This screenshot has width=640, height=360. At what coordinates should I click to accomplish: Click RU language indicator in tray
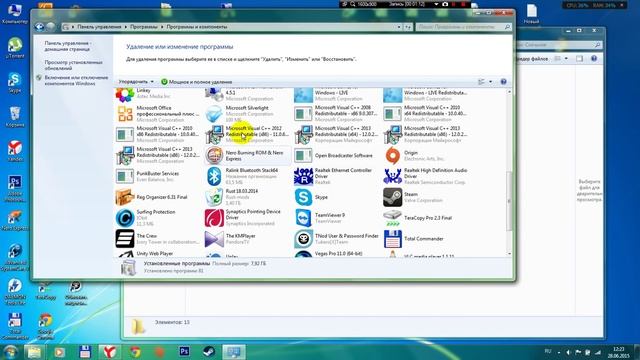click(x=548, y=351)
